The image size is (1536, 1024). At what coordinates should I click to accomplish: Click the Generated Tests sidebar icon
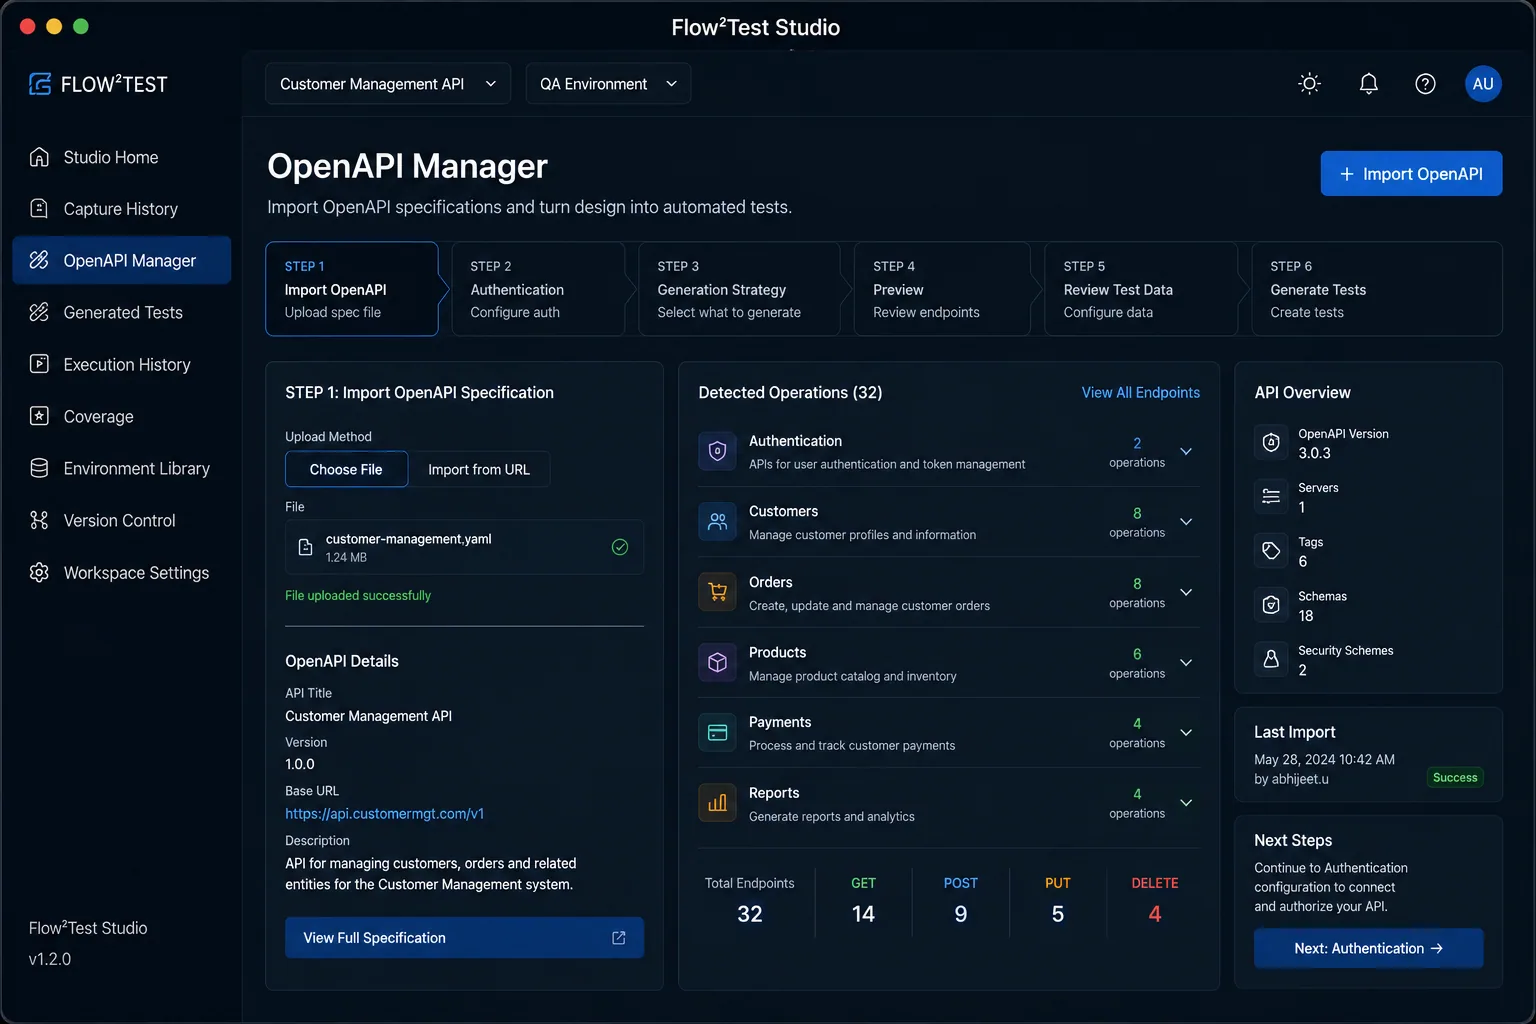[x=39, y=312]
